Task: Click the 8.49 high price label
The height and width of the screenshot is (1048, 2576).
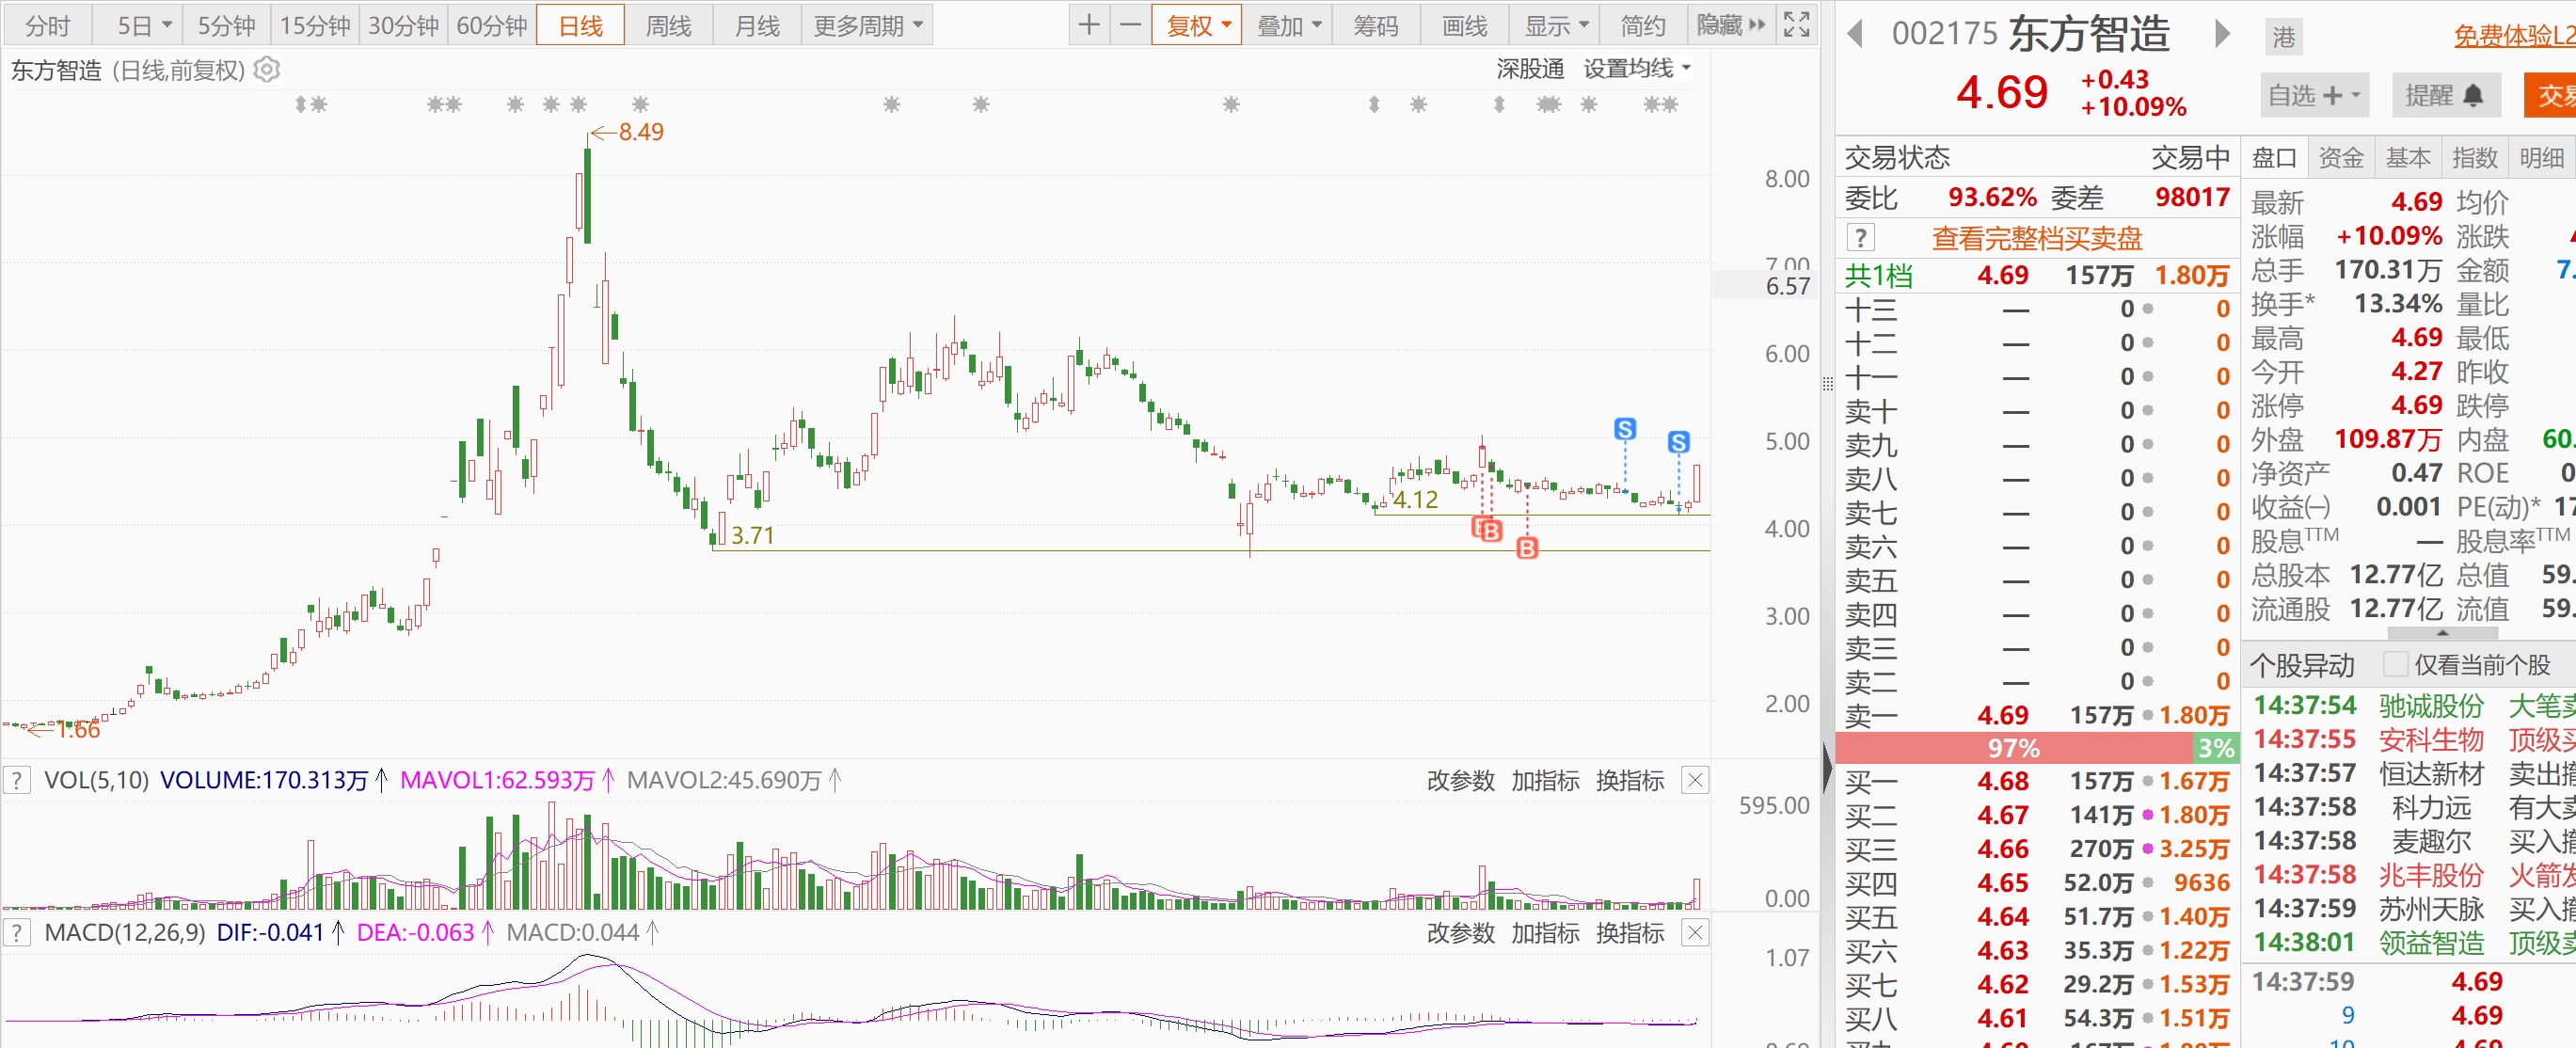Action: [x=641, y=132]
